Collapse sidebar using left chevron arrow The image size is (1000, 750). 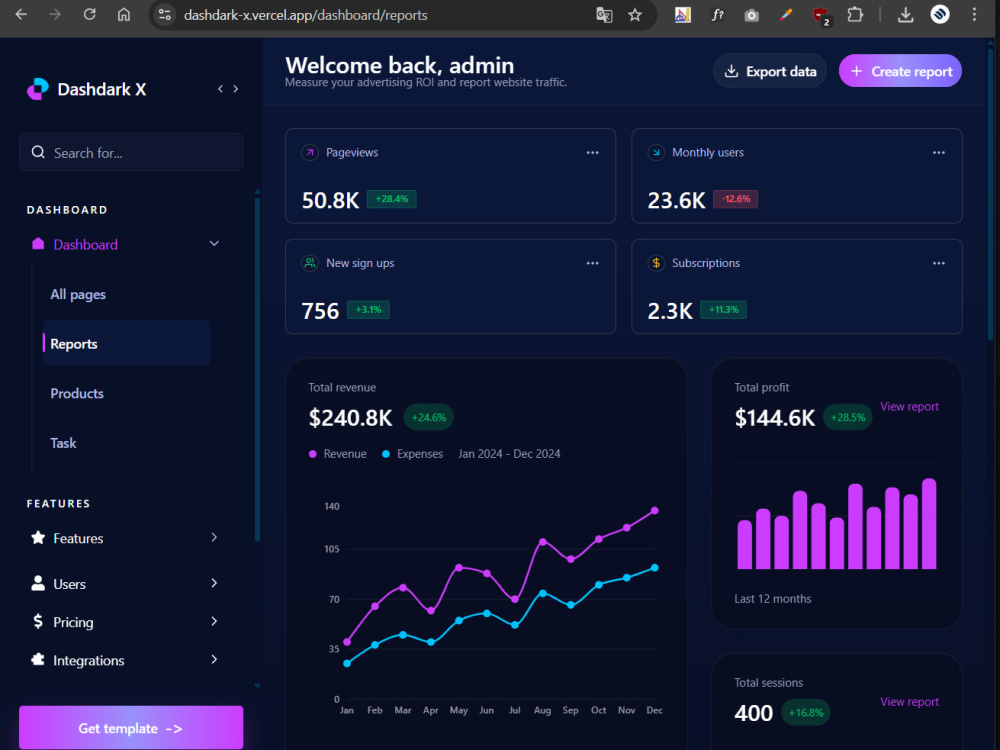[x=220, y=89]
